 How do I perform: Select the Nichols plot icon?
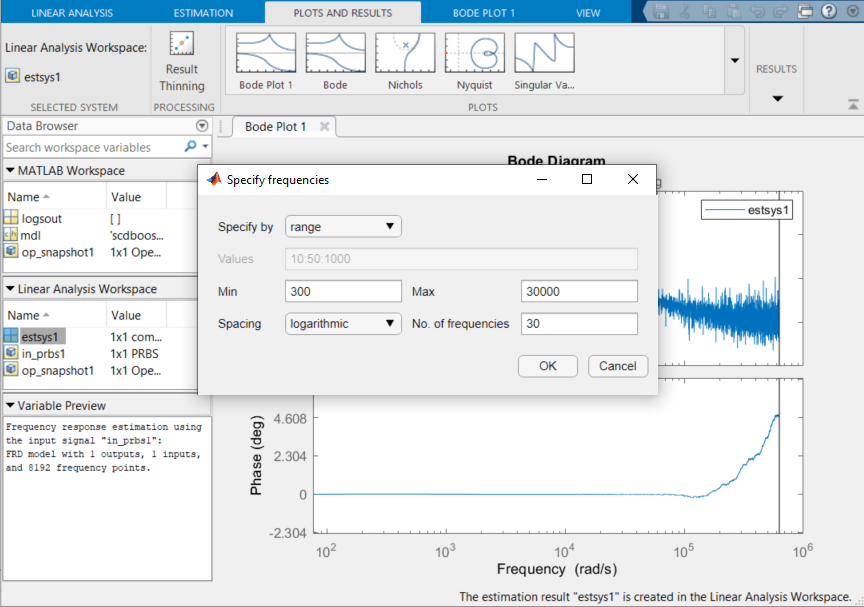405,54
